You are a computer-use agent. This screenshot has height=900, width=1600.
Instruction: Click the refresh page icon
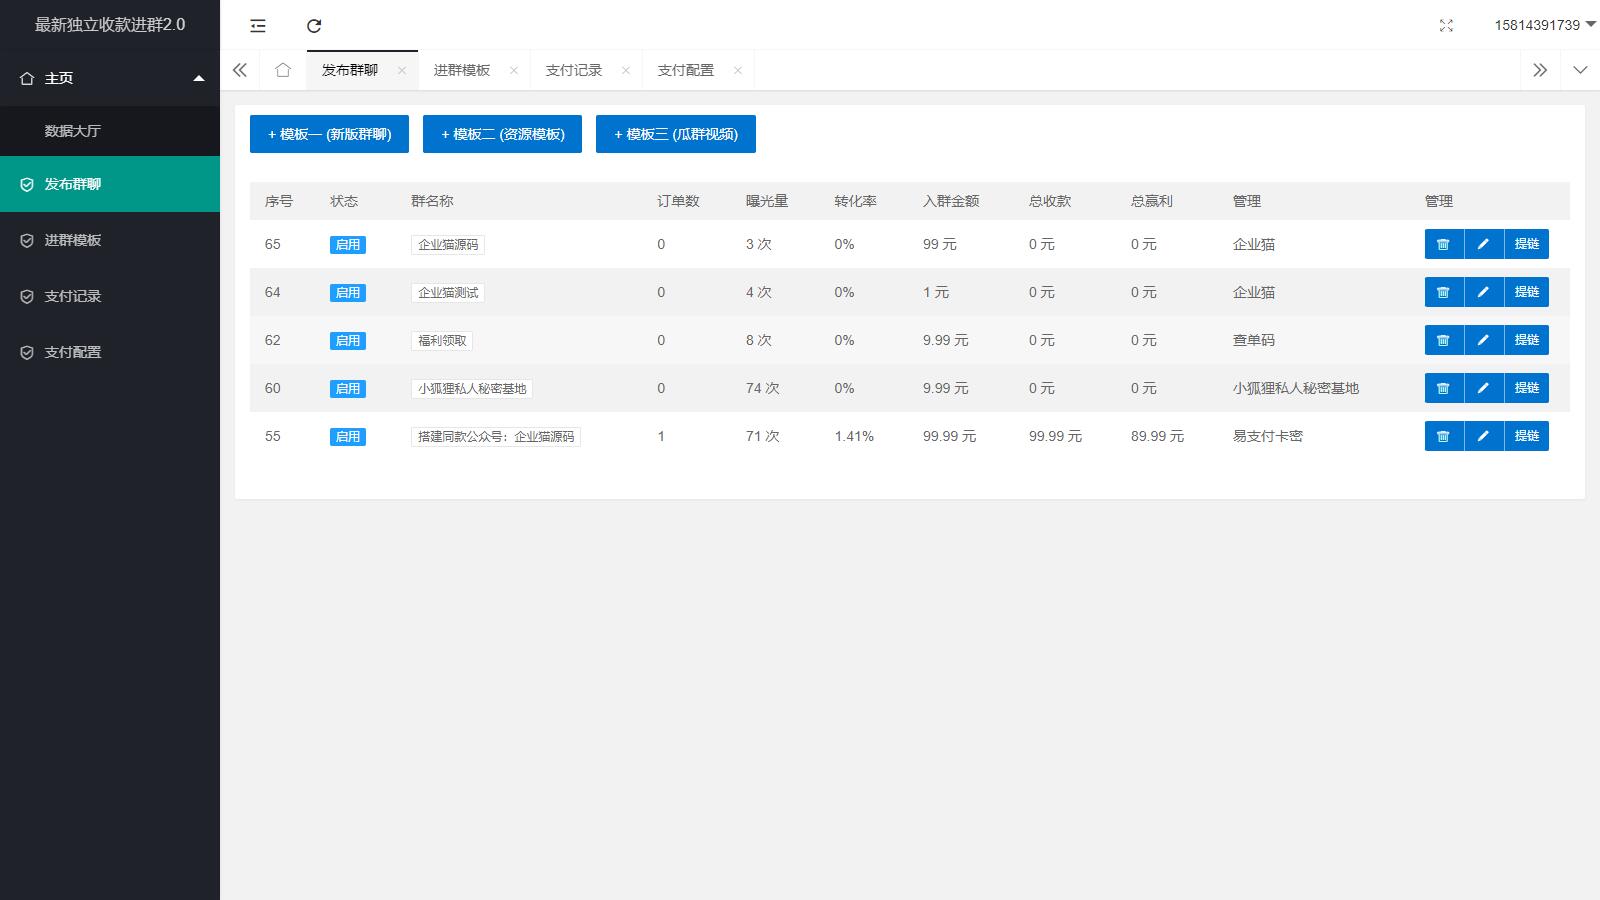point(314,26)
